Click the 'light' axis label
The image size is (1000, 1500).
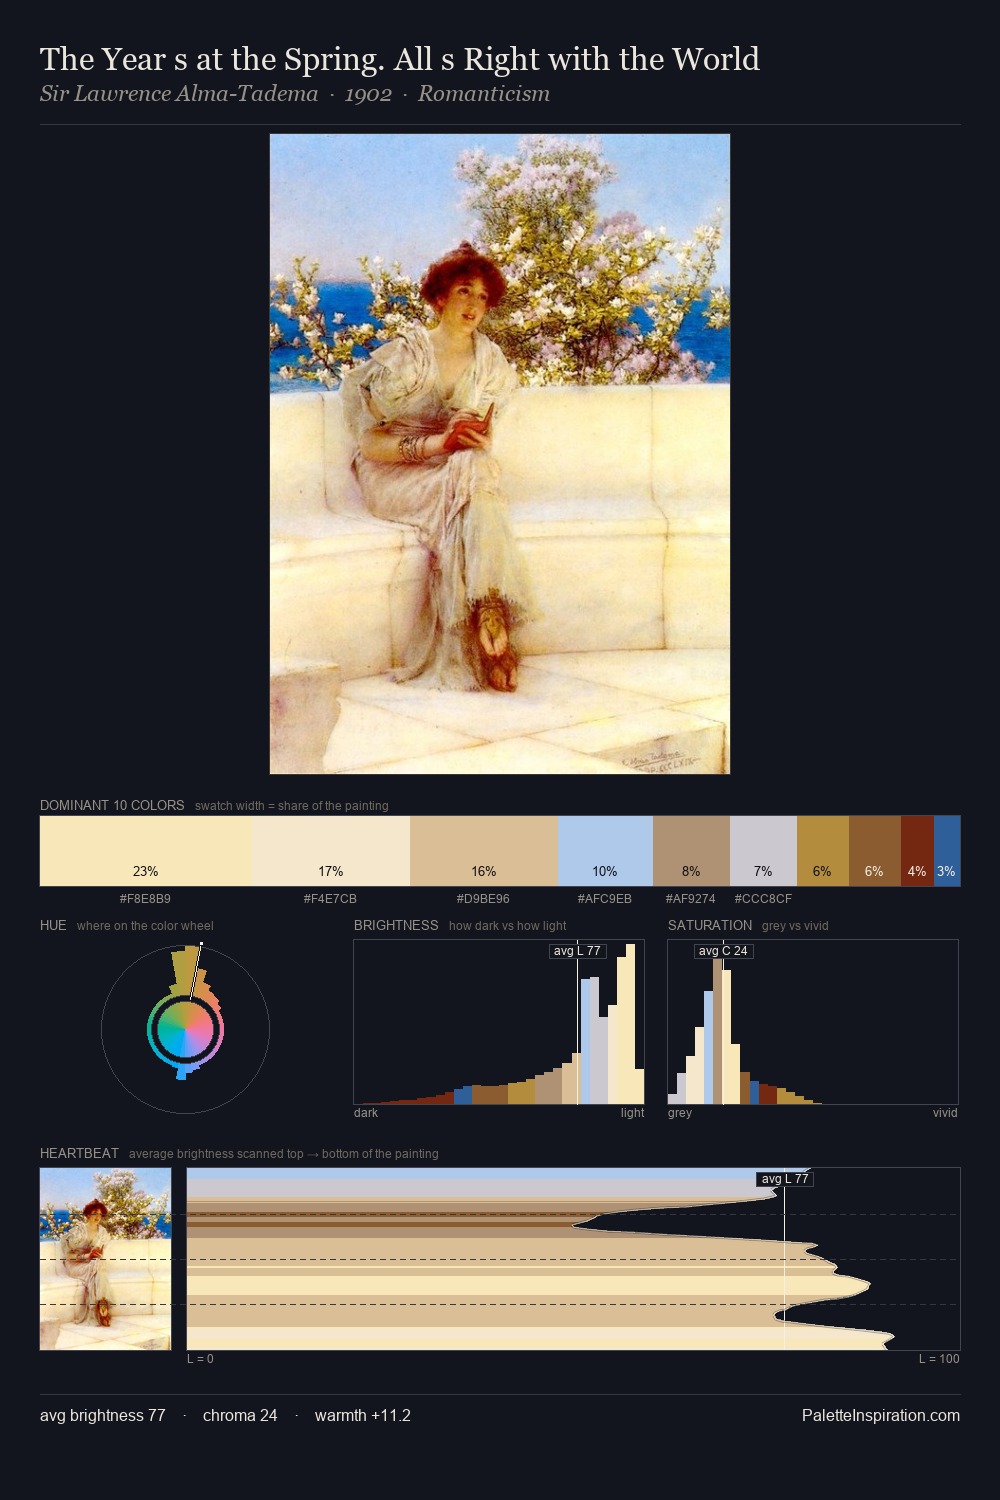pyautogui.click(x=633, y=1113)
